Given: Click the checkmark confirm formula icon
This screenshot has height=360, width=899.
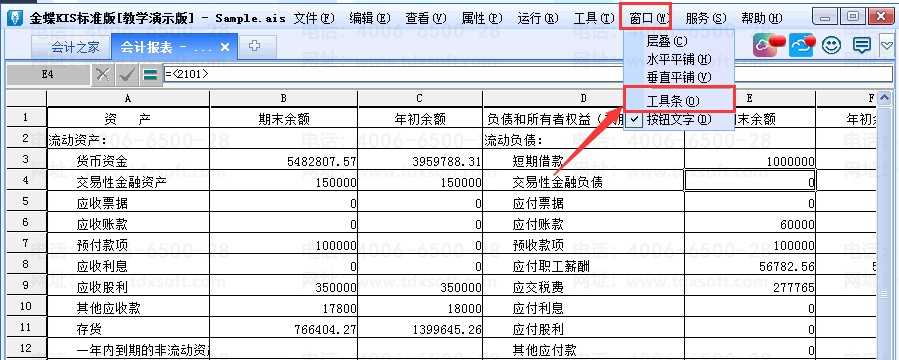Looking at the screenshot, I should (x=126, y=75).
